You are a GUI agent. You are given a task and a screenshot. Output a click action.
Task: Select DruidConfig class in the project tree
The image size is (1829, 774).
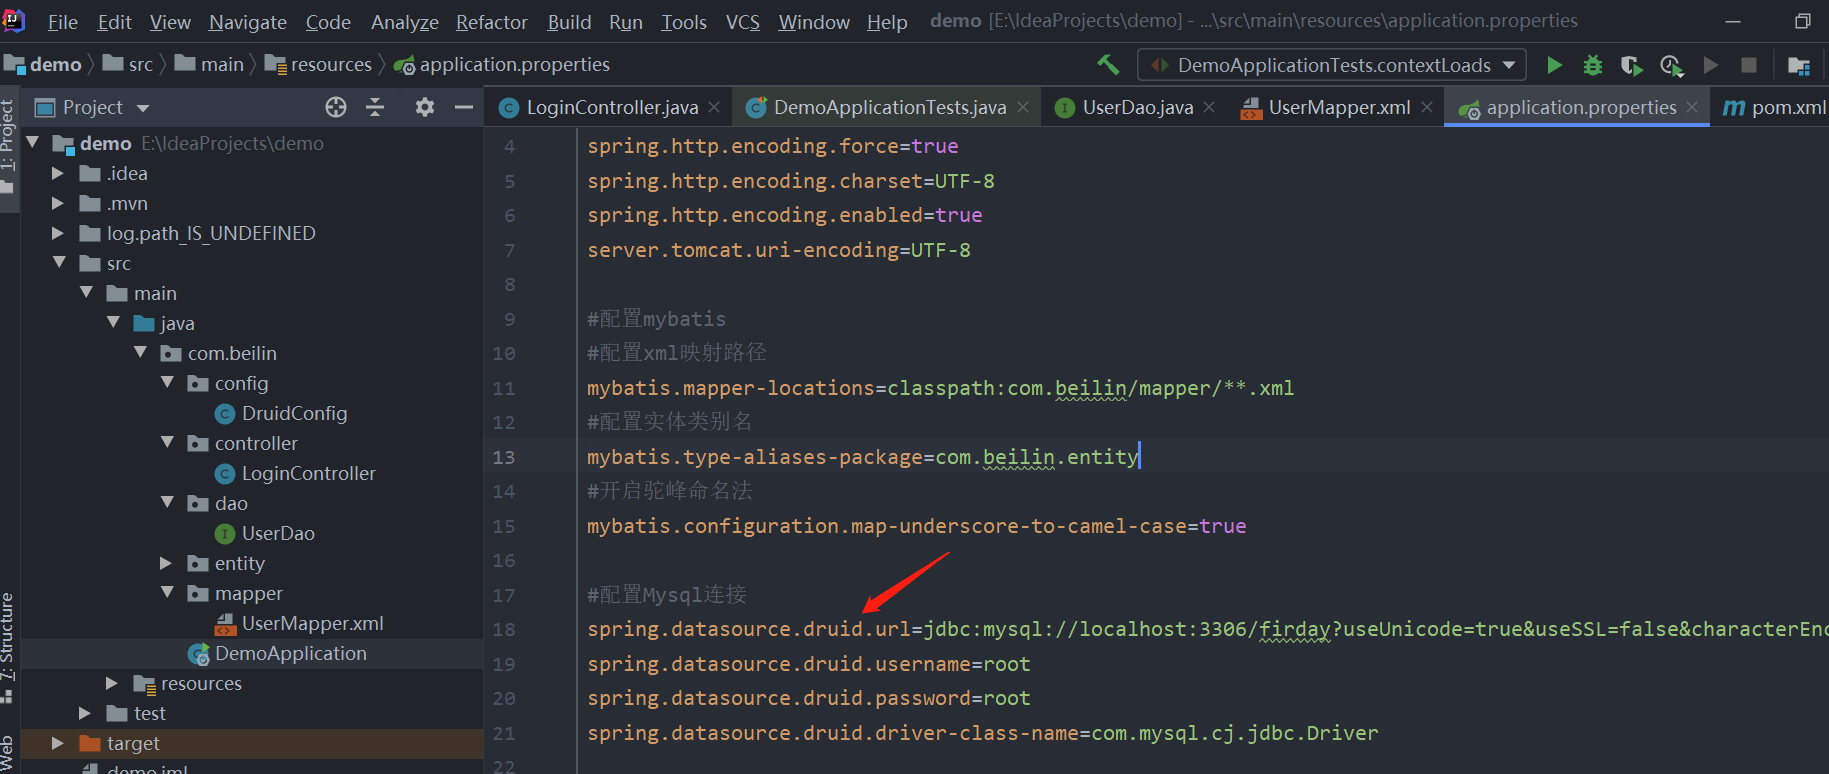coord(281,413)
